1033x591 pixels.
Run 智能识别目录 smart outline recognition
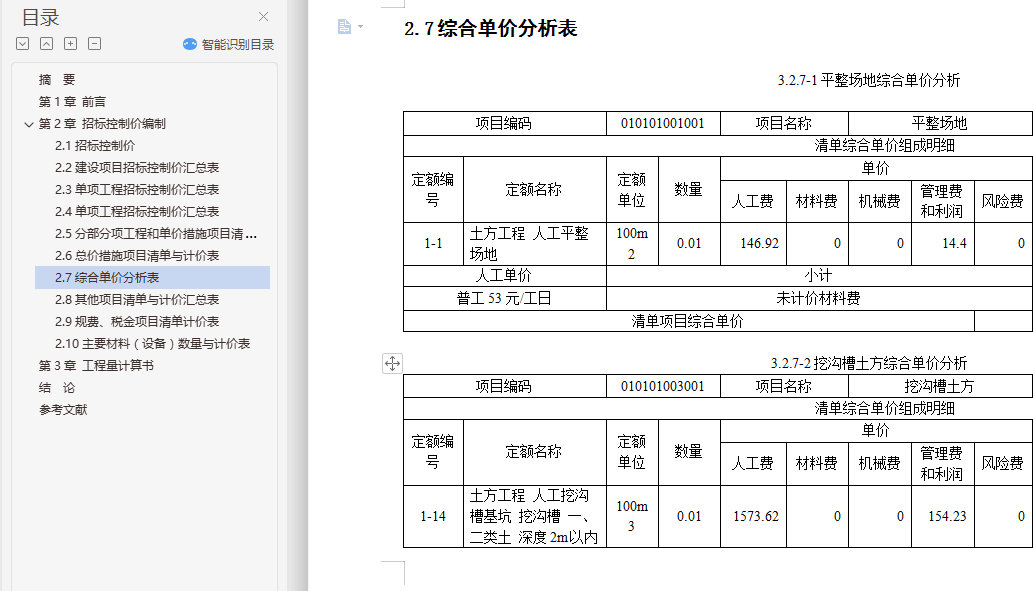point(229,44)
